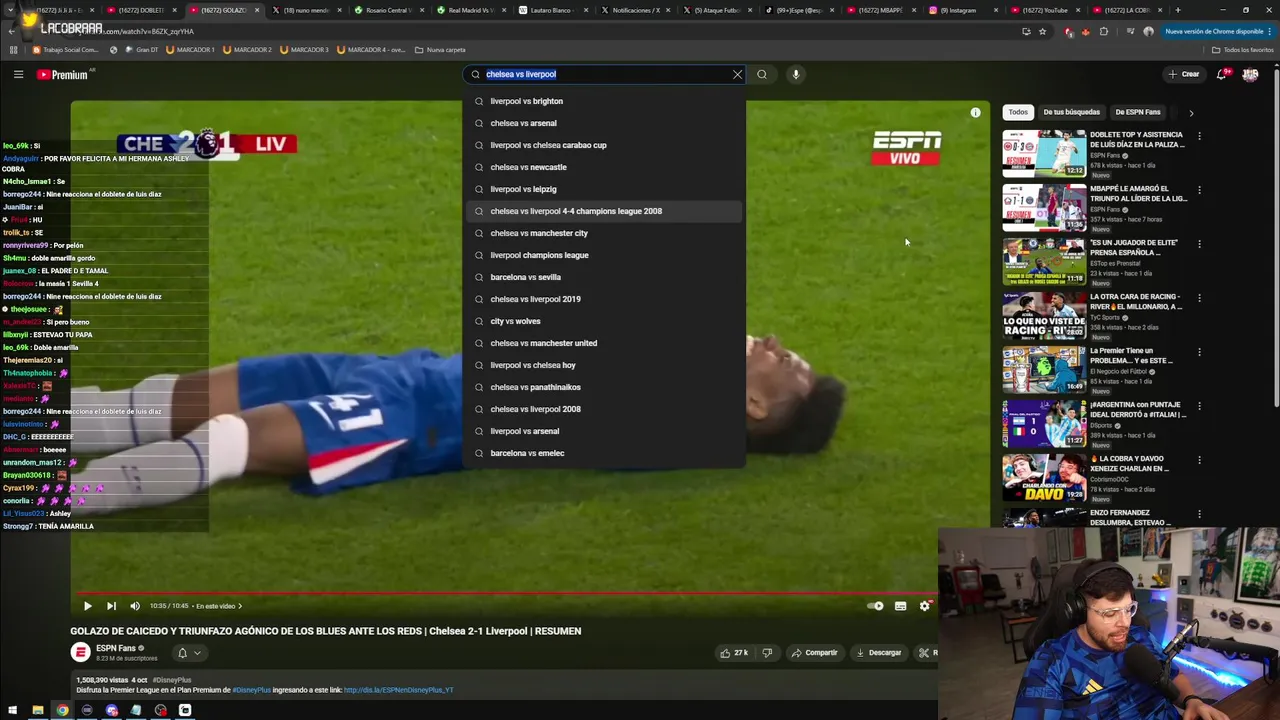1280x720 pixels.
Task: Go to YouTube Premium home logo
Action: coord(63,74)
